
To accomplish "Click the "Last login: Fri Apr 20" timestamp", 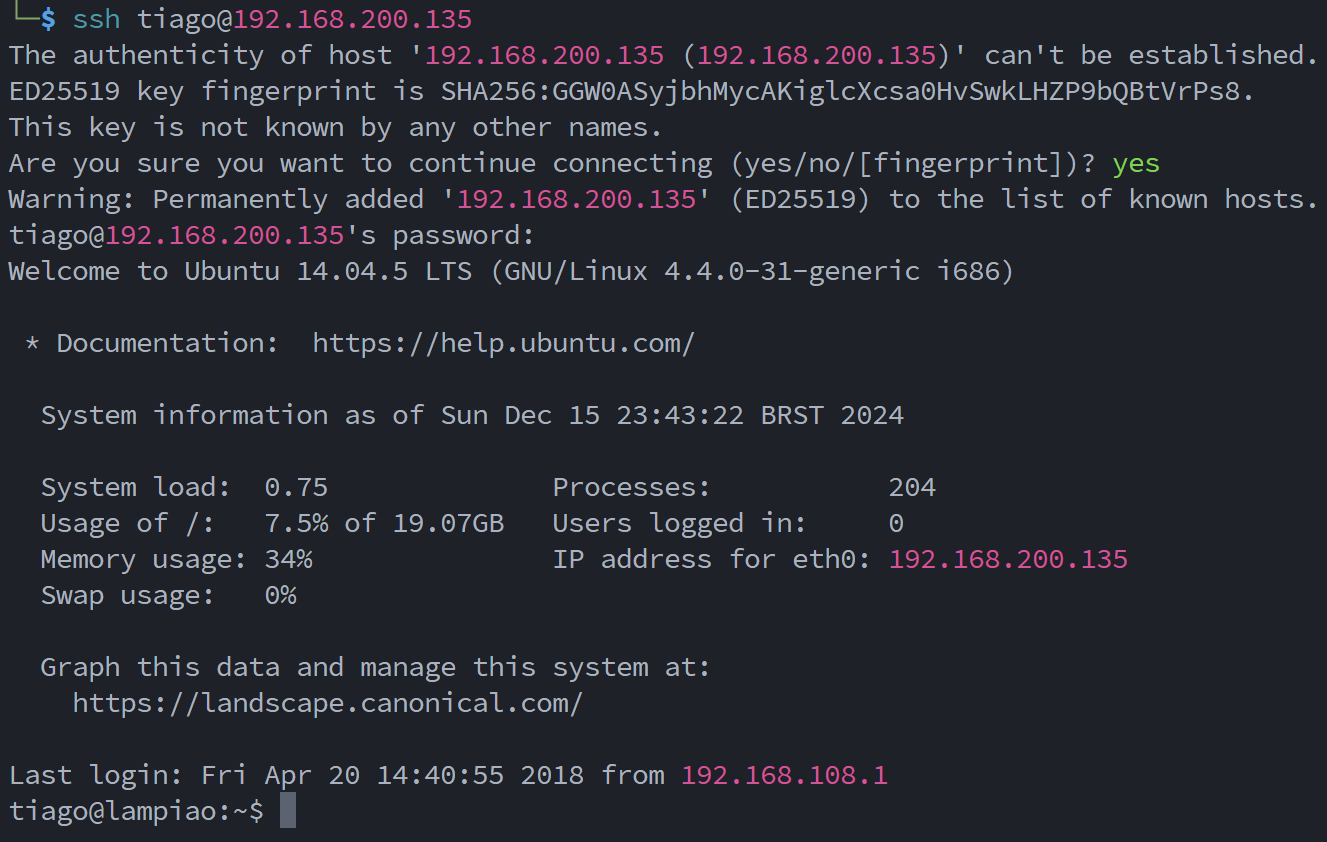I will click(x=256, y=775).
